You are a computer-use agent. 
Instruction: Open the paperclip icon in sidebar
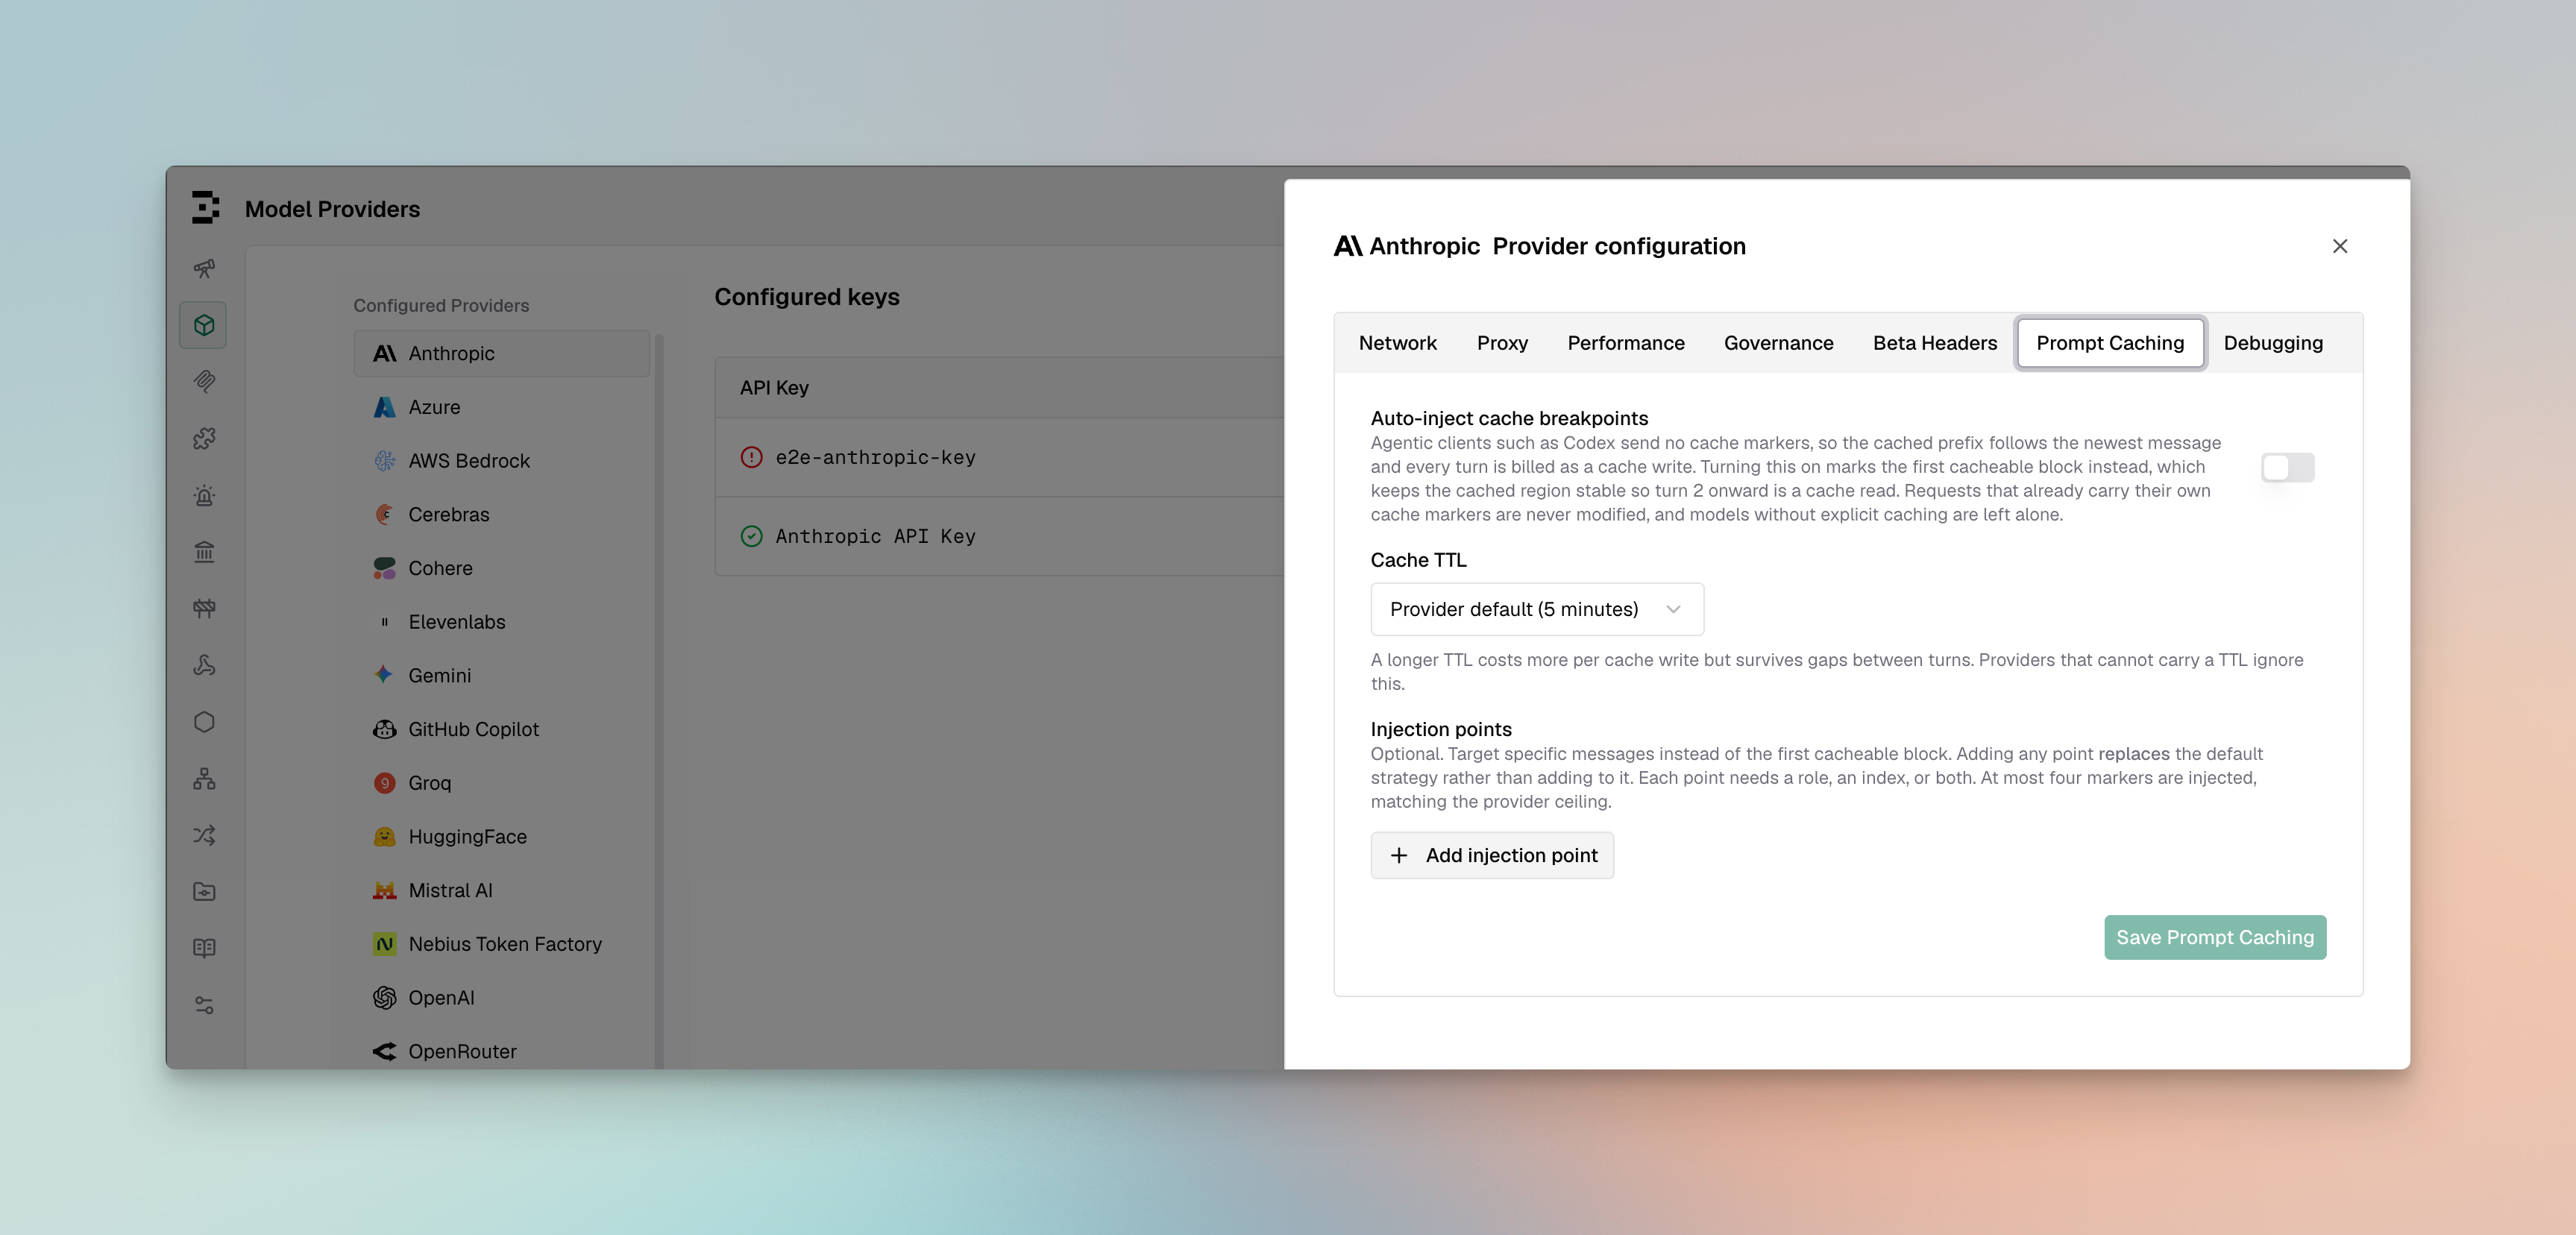tap(204, 381)
